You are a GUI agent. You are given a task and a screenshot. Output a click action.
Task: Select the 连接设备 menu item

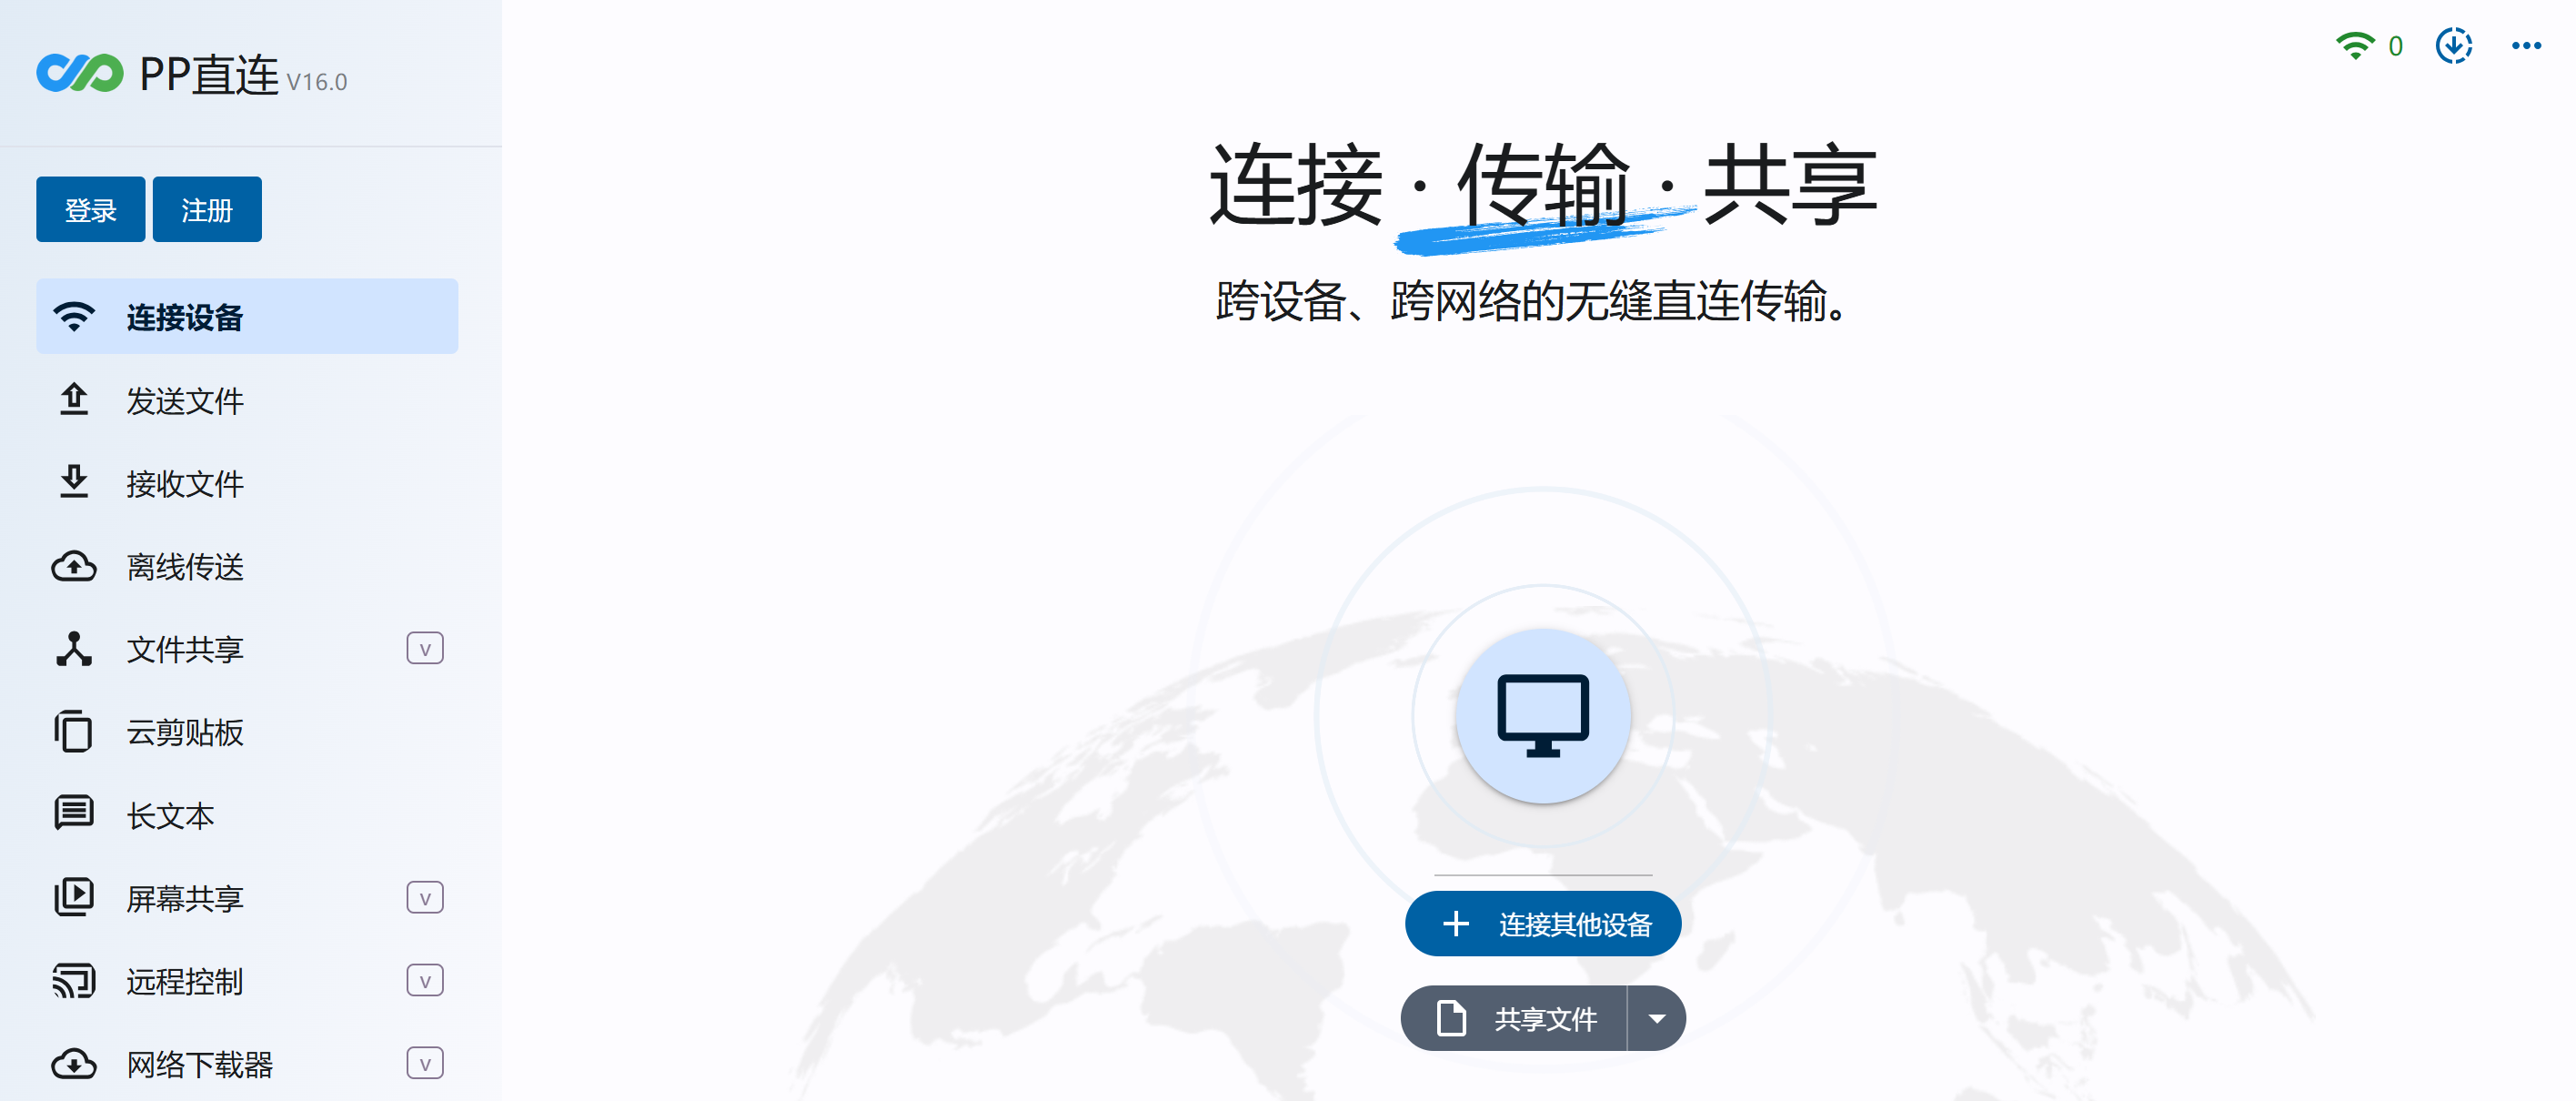(247, 316)
